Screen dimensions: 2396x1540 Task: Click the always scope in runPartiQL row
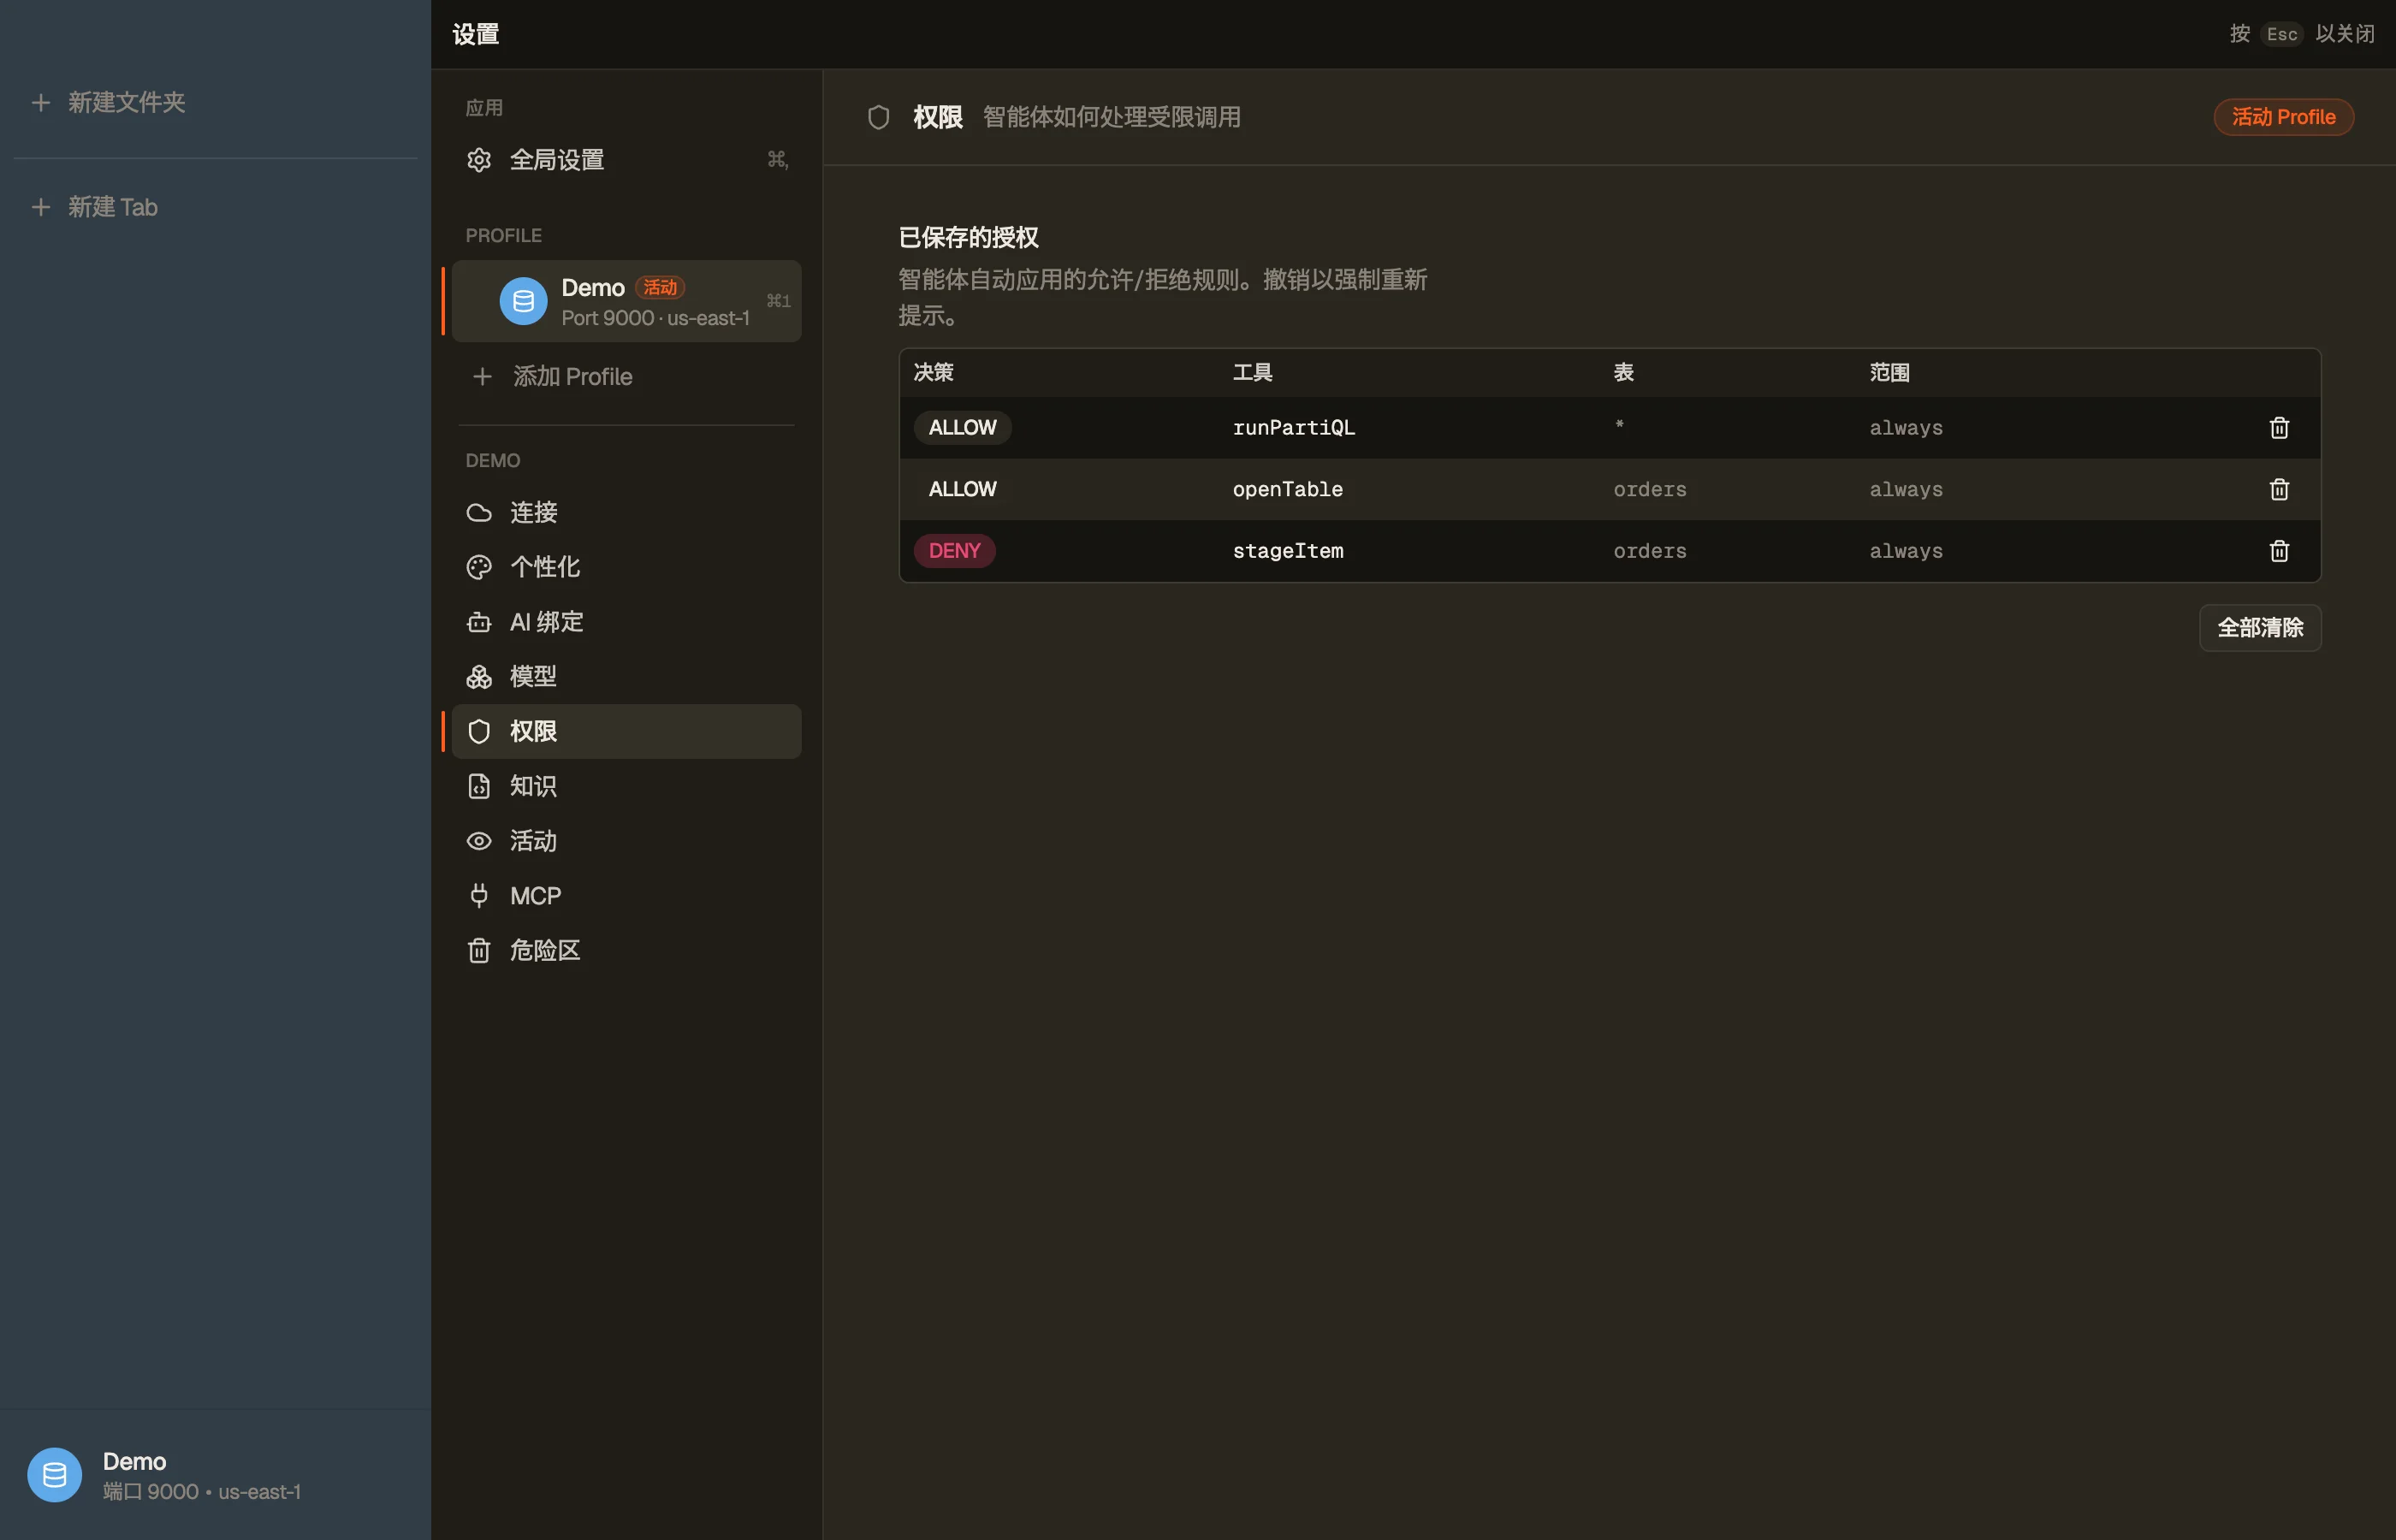(1906, 428)
